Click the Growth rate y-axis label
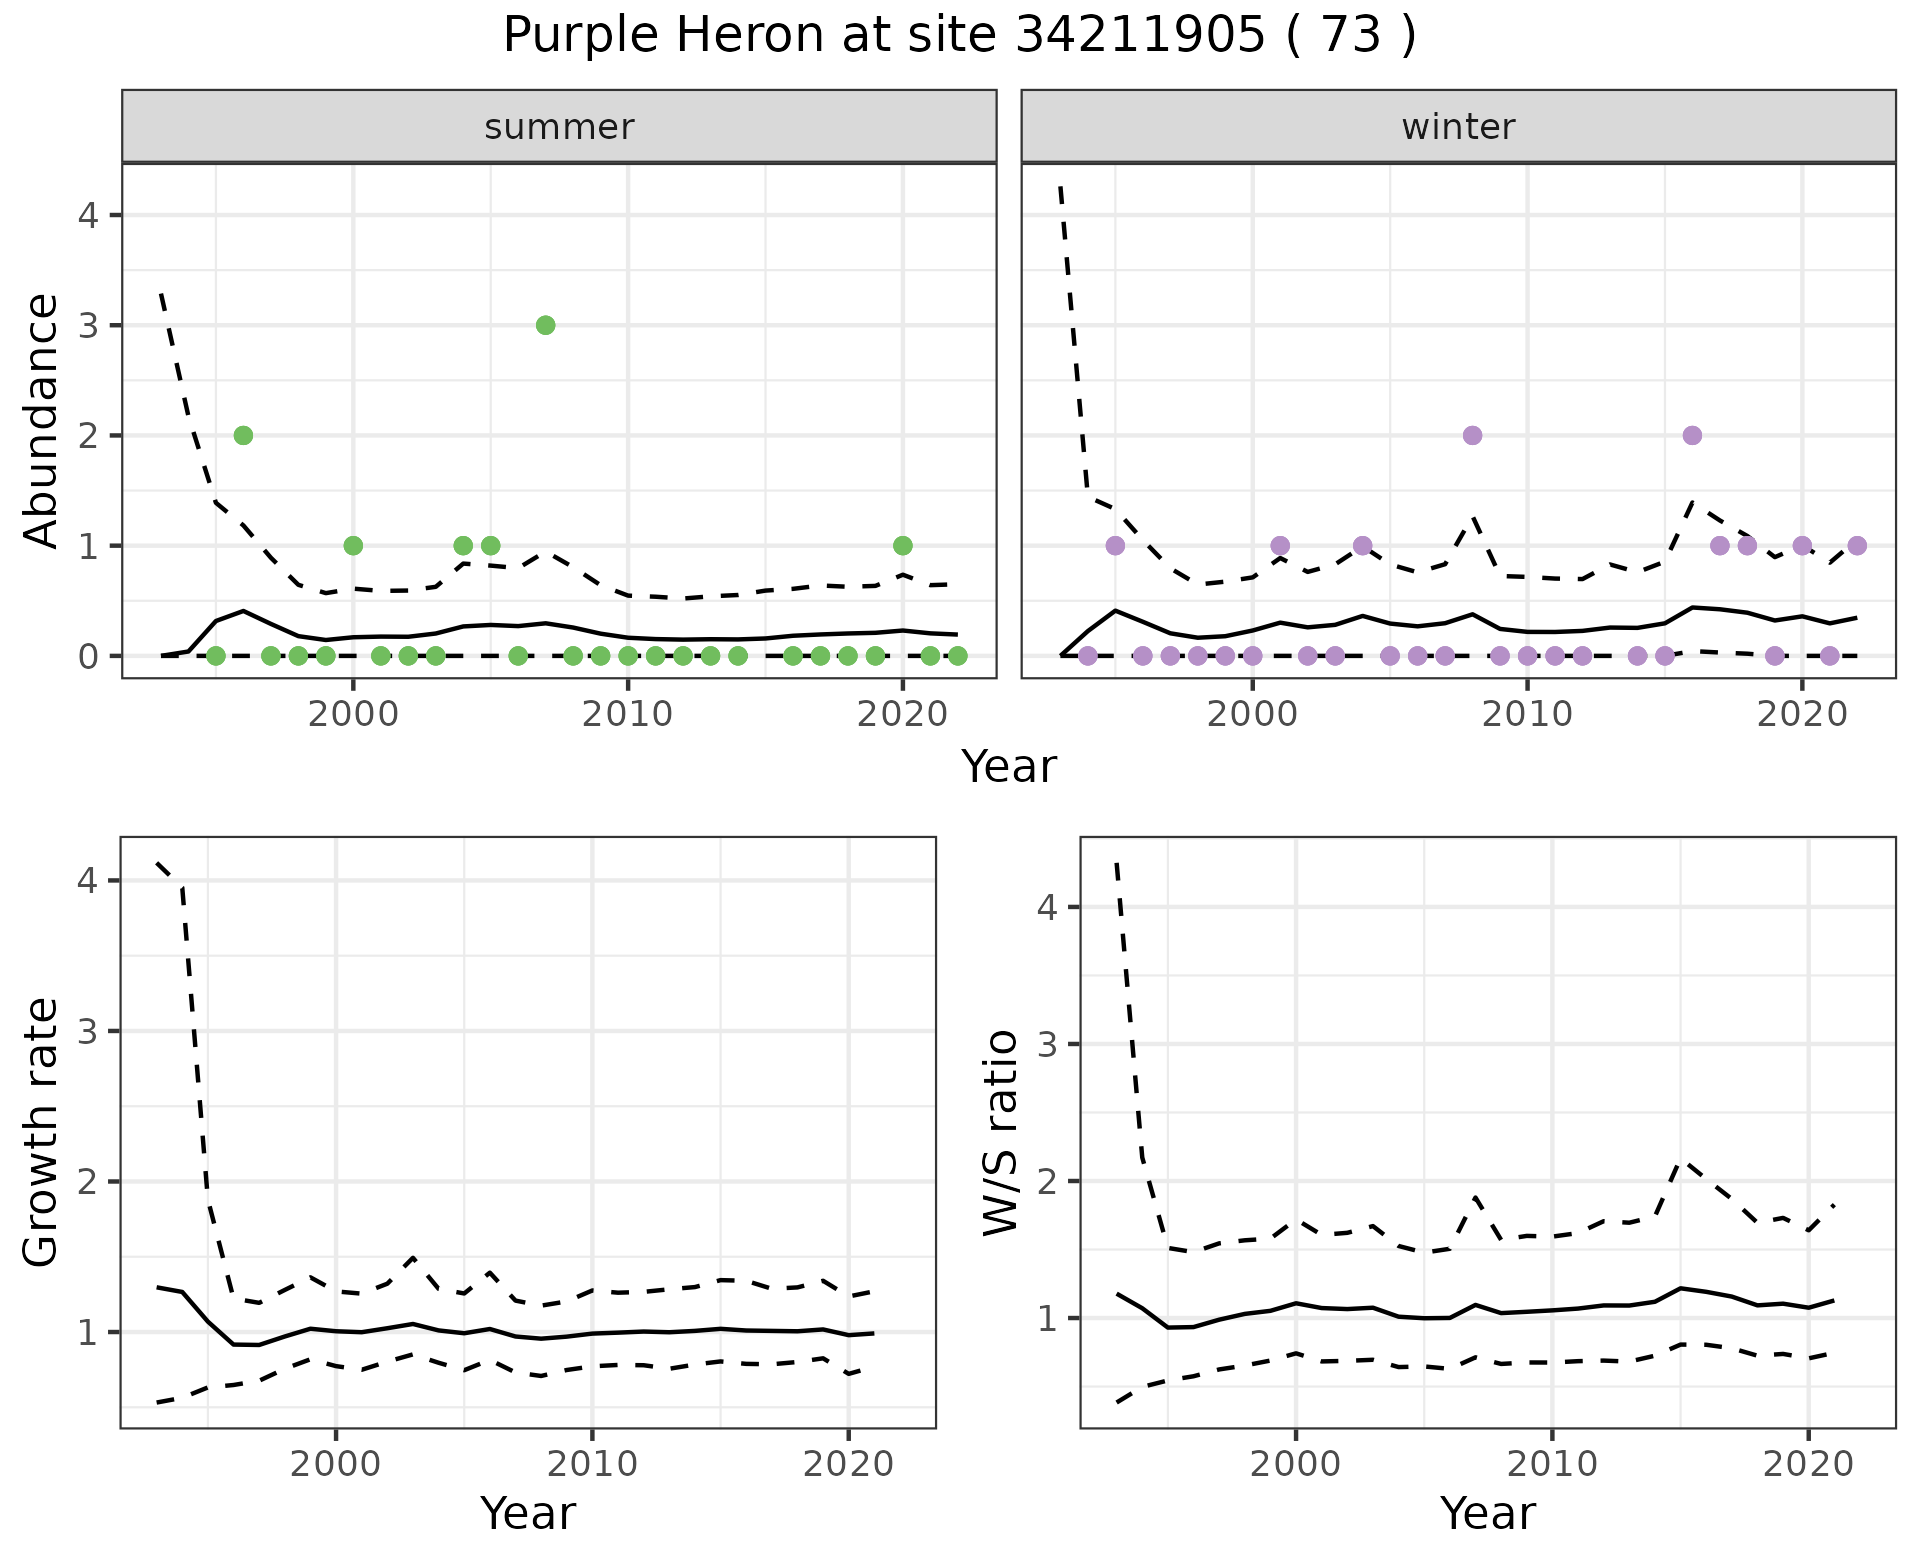The image size is (1920, 1560). [42, 1132]
